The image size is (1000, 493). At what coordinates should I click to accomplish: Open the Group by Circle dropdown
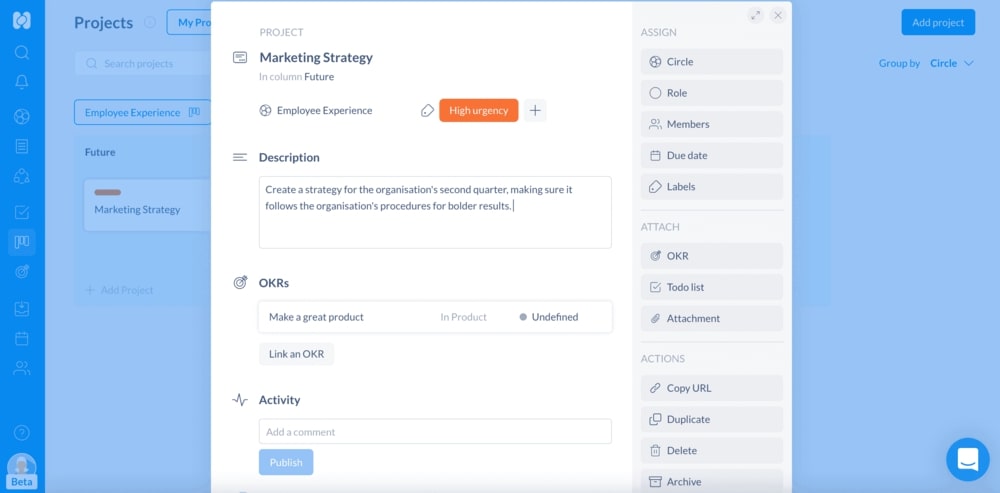coord(952,63)
